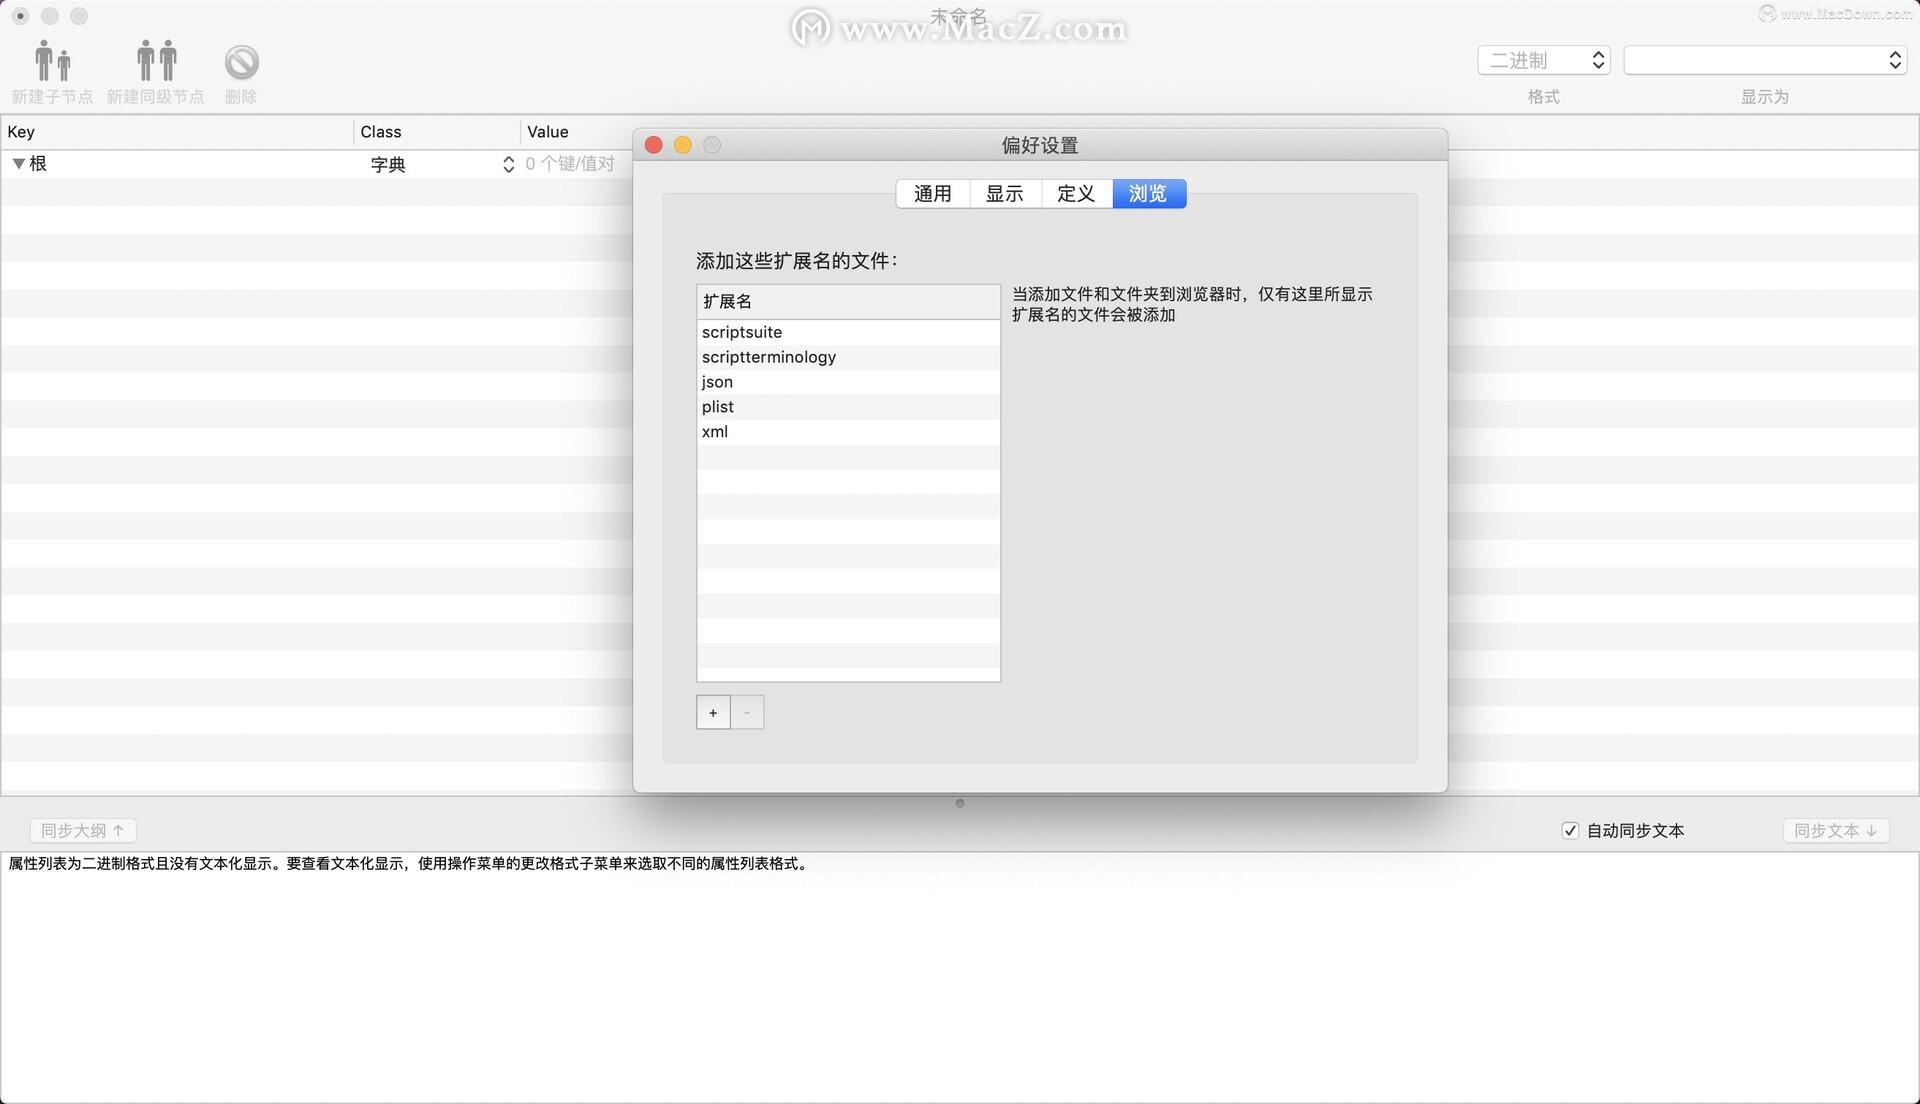Switch to the 定义 preferences tab

pos(1076,193)
